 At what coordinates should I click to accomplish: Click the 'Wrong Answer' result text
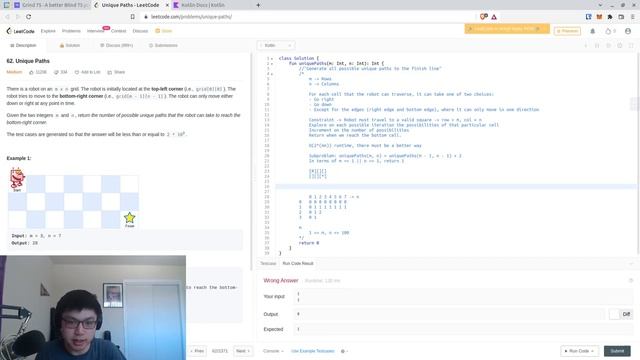pyautogui.click(x=281, y=281)
